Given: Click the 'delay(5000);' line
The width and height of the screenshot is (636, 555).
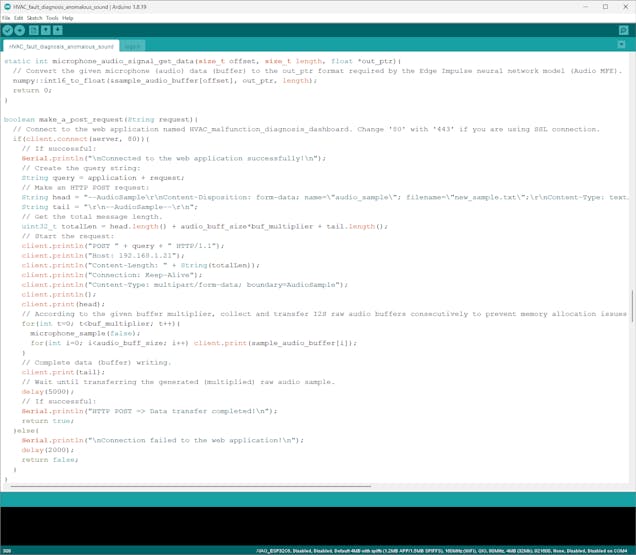Looking at the screenshot, I should [48, 392].
